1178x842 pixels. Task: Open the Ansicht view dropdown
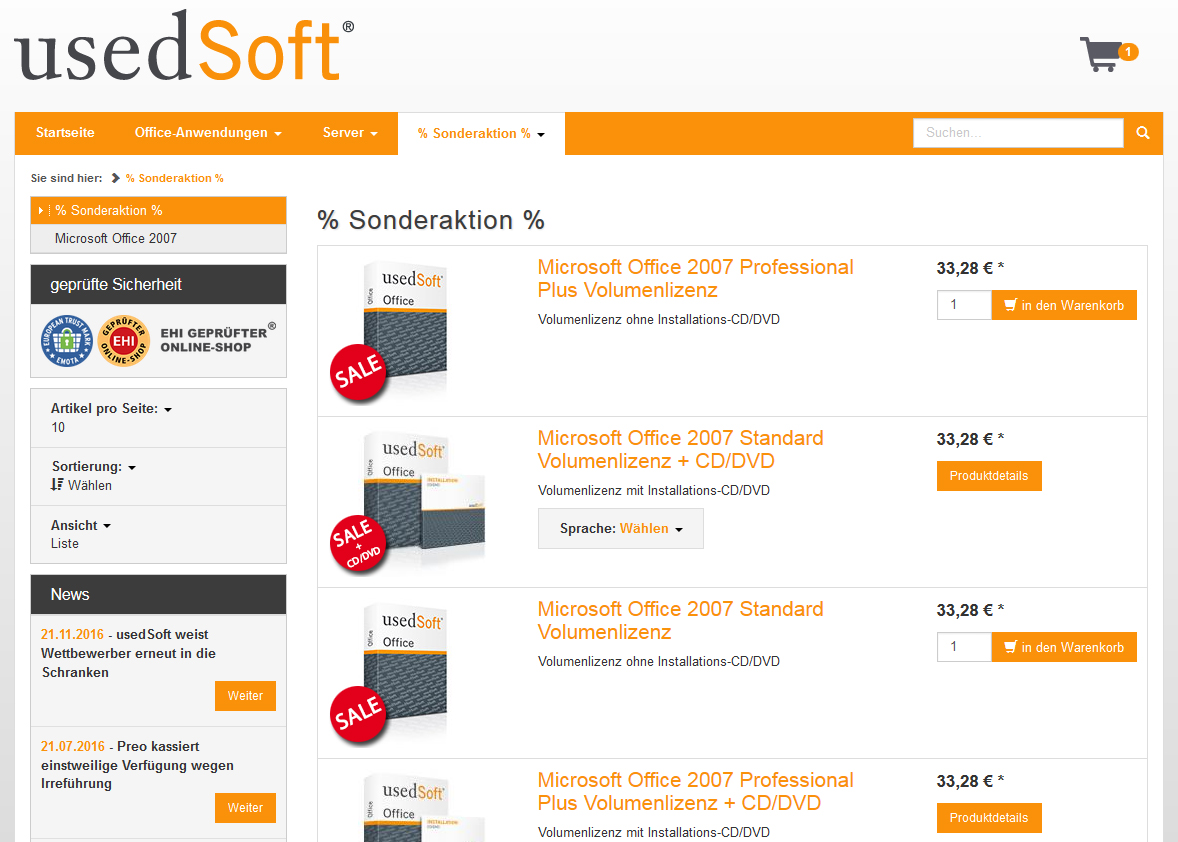coord(80,526)
